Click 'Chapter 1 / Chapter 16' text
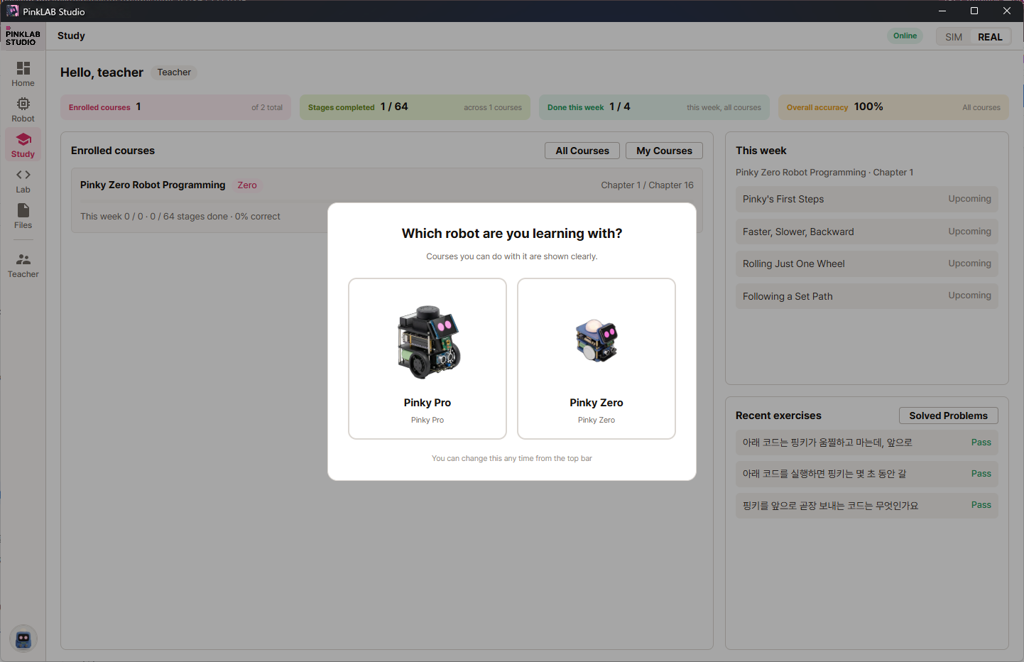 [x=647, y=185]
